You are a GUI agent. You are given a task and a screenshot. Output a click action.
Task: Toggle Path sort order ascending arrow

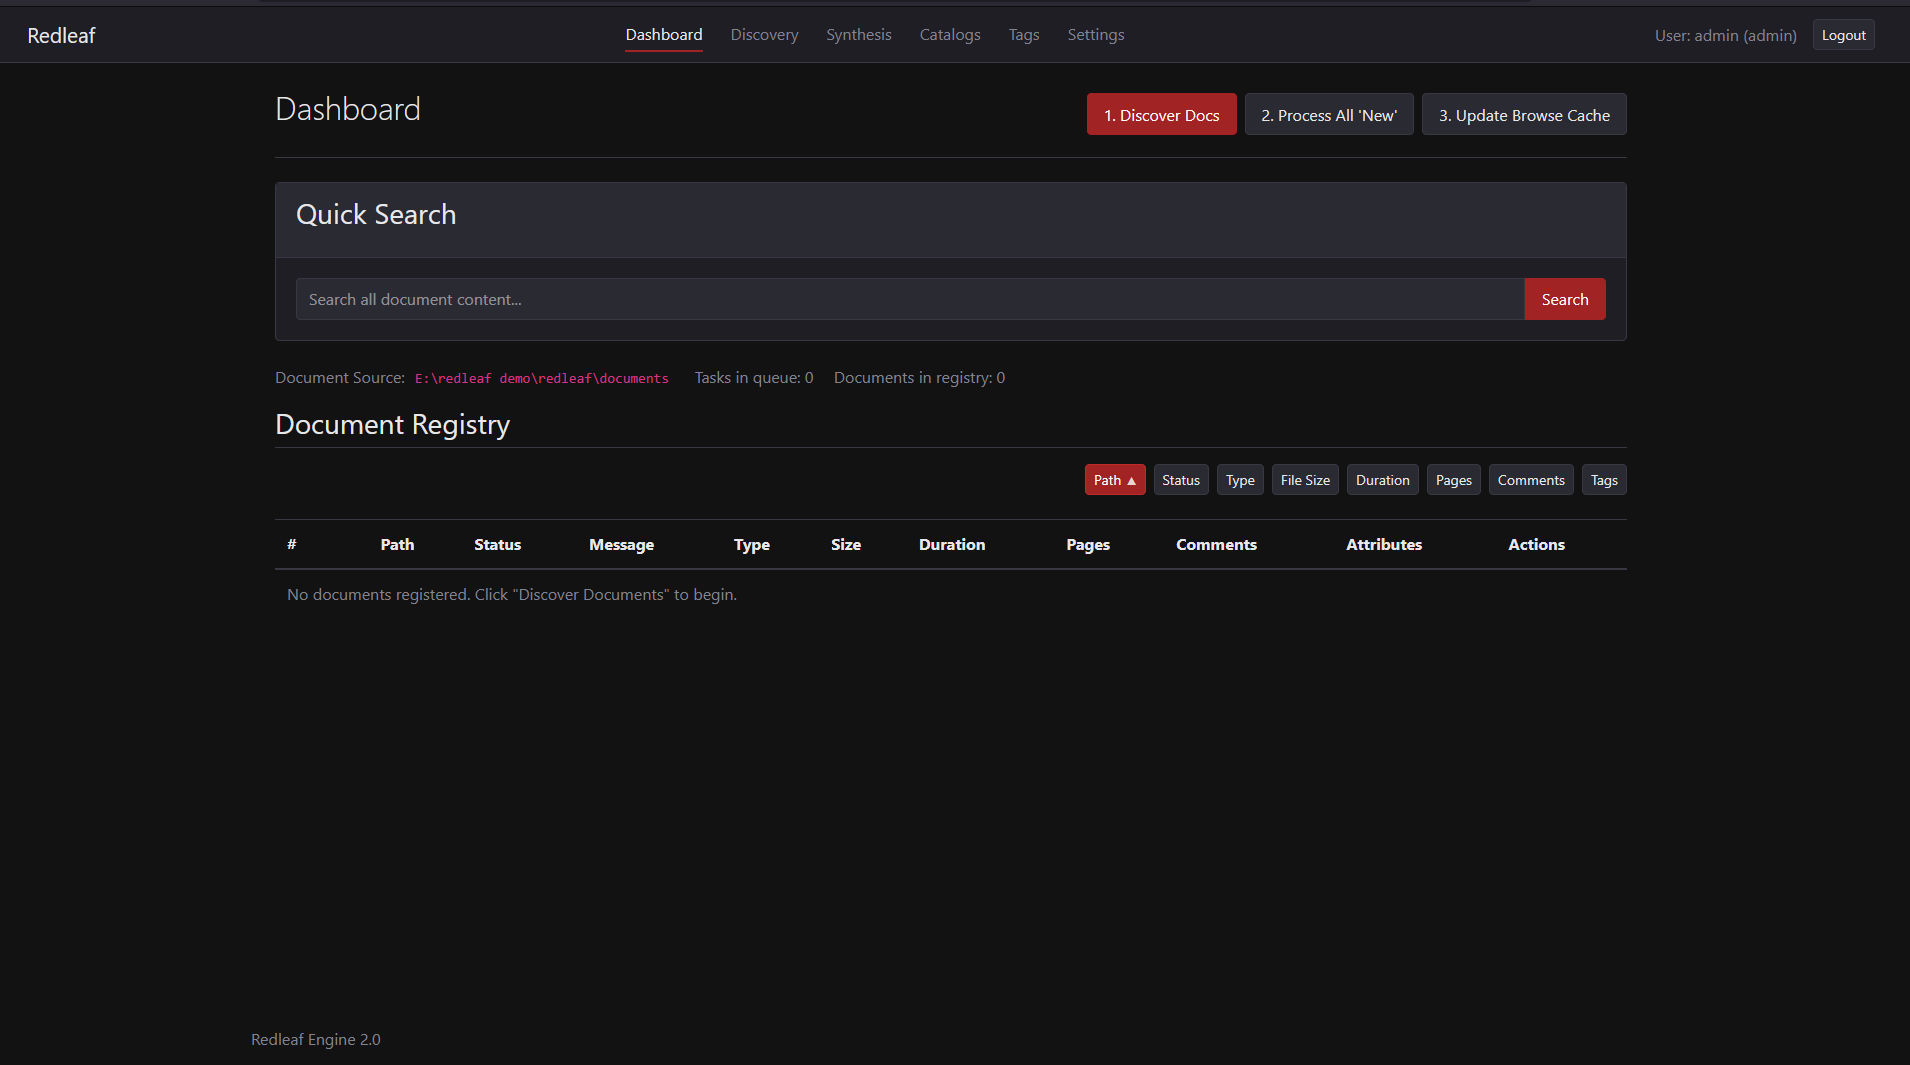coord(1114,480)
